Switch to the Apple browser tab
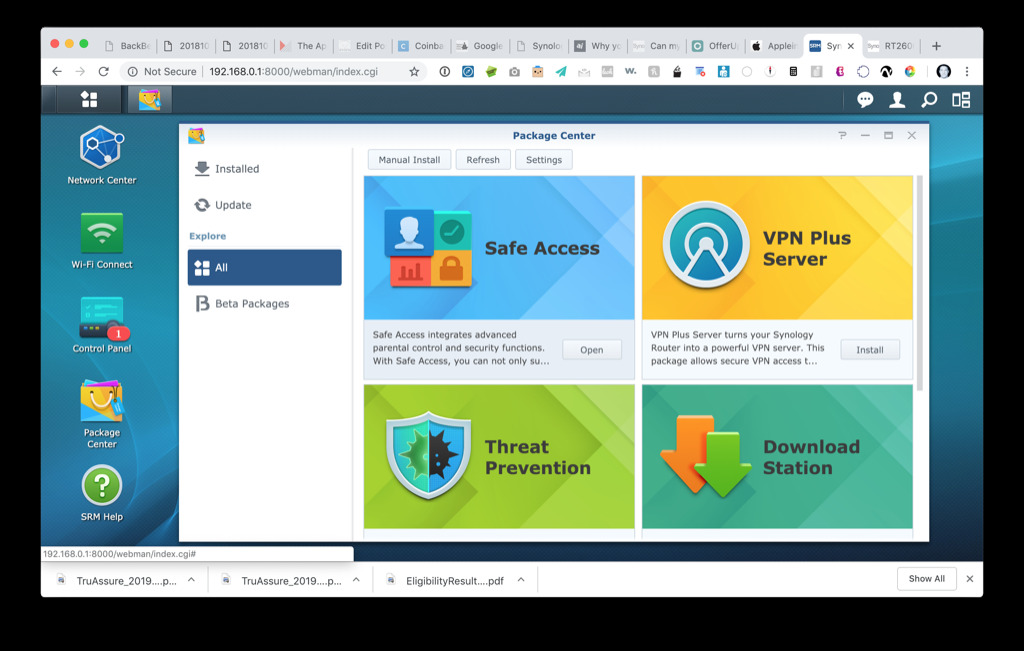This screenshot has width=1024, height=651. tap(774, 46)
